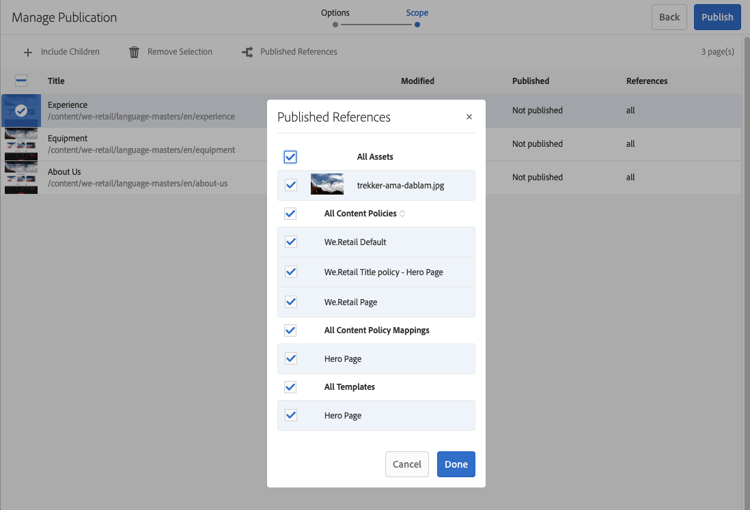
Task: Click the All Assets group label
Action: click(375, 157)
